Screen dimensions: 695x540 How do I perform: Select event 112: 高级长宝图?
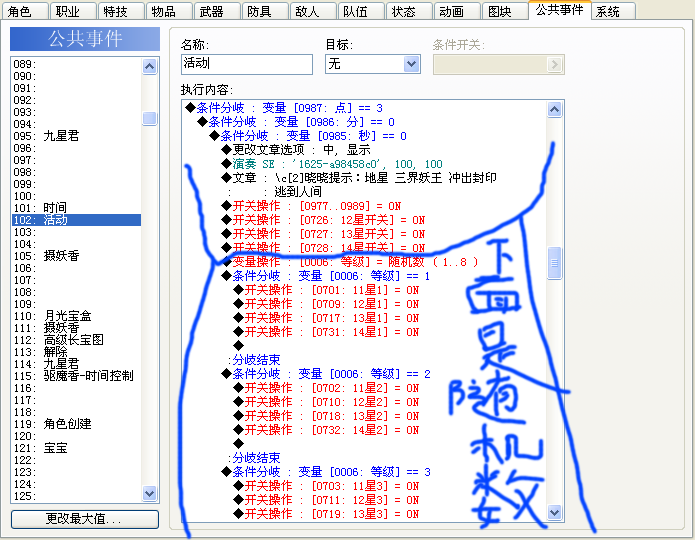(76, 340)
